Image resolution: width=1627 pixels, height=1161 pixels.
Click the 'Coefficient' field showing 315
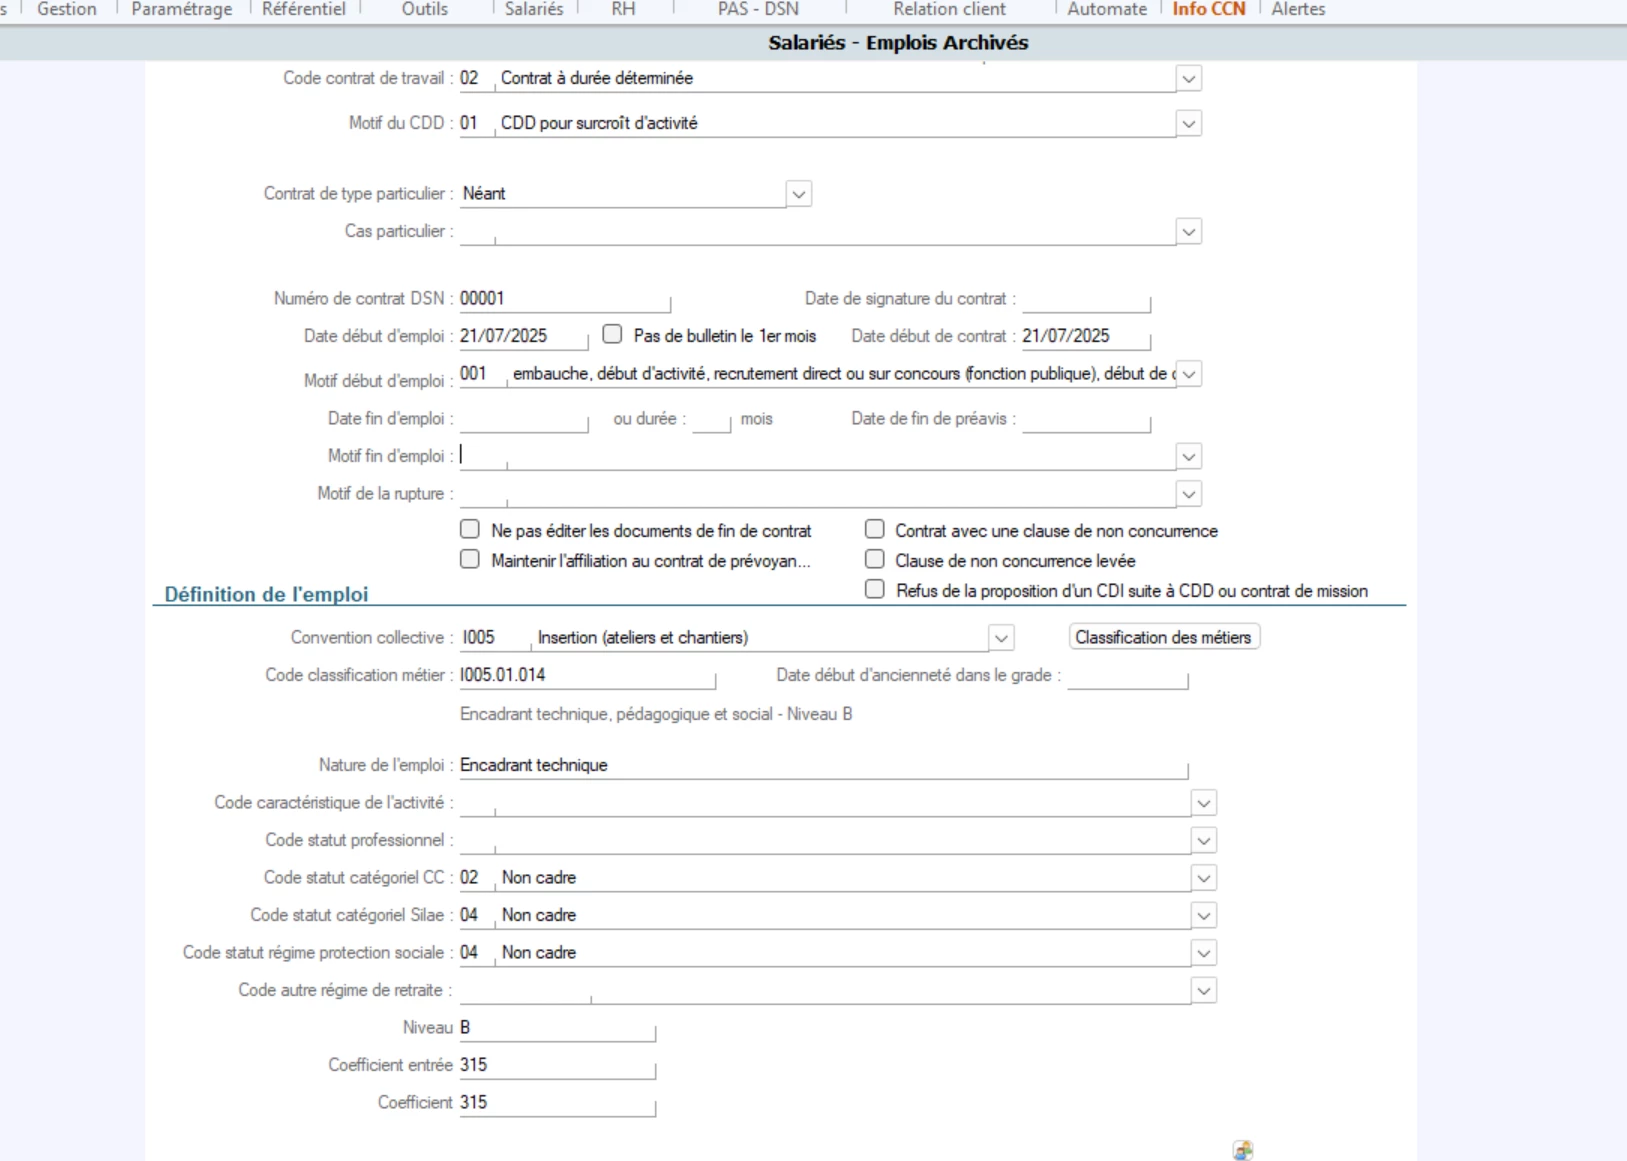tap(558, 1103)
